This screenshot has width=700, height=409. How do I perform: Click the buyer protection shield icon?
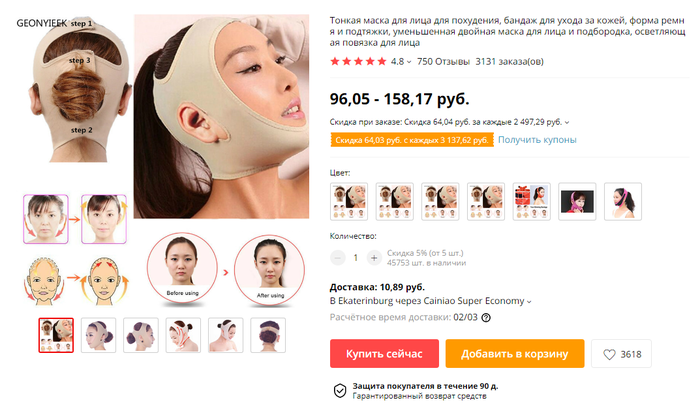click(x=340, y=390)
